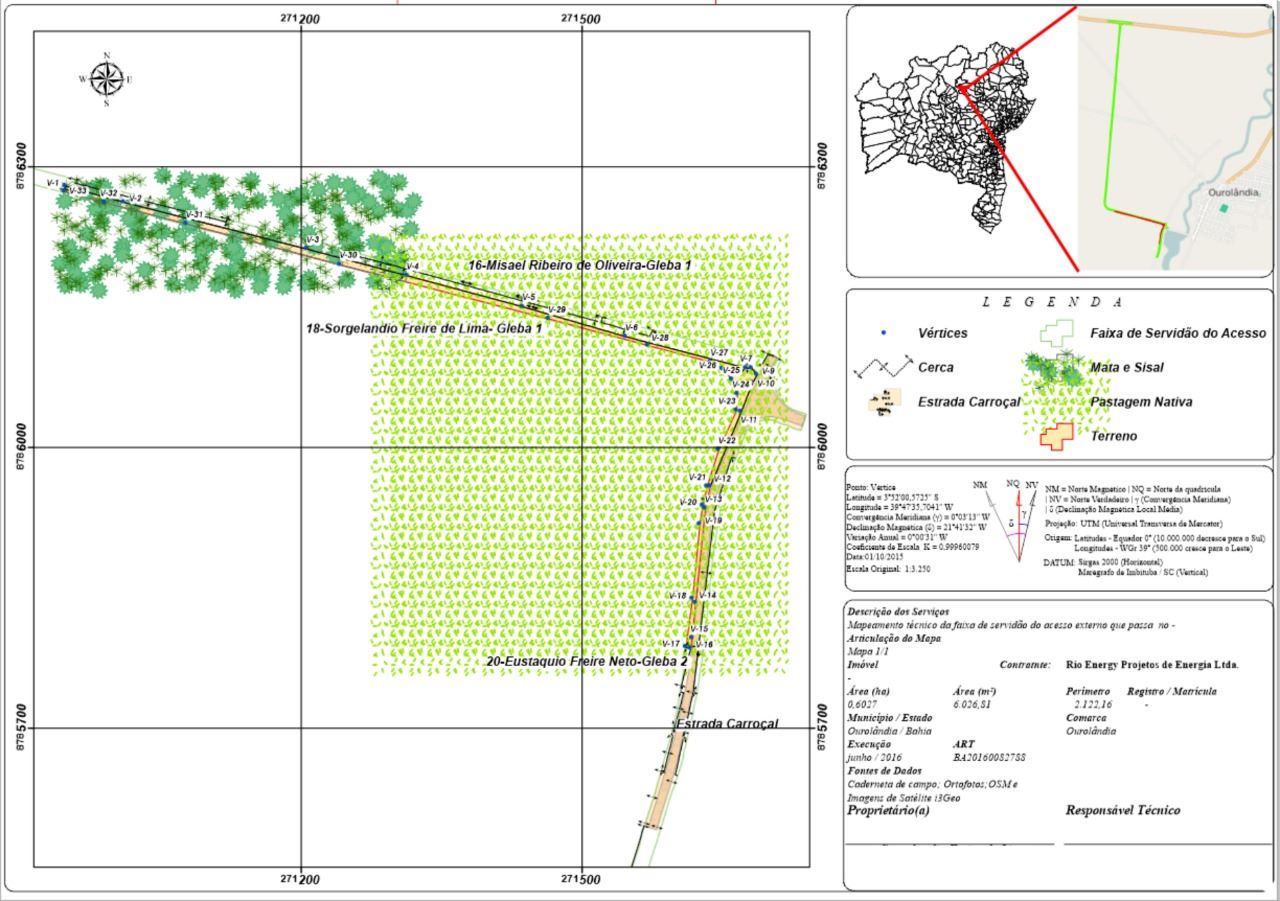This screenshot has width=1280, height=901.
Task: Click the Faixa de Servidão legend symbol
Action: [1058, 333]
